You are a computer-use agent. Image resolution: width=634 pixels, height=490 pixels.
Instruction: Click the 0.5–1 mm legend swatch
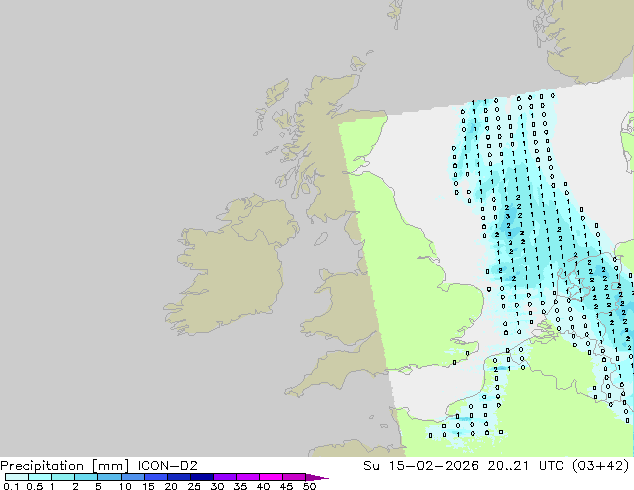pos(40,477)
